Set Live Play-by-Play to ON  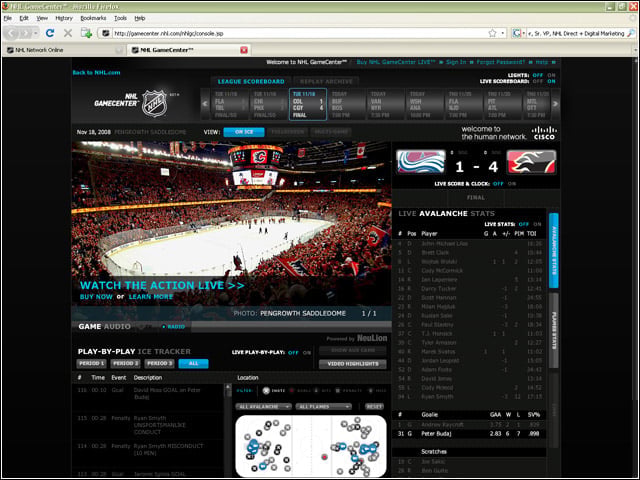pyautogui.click(x=307, y=352)
